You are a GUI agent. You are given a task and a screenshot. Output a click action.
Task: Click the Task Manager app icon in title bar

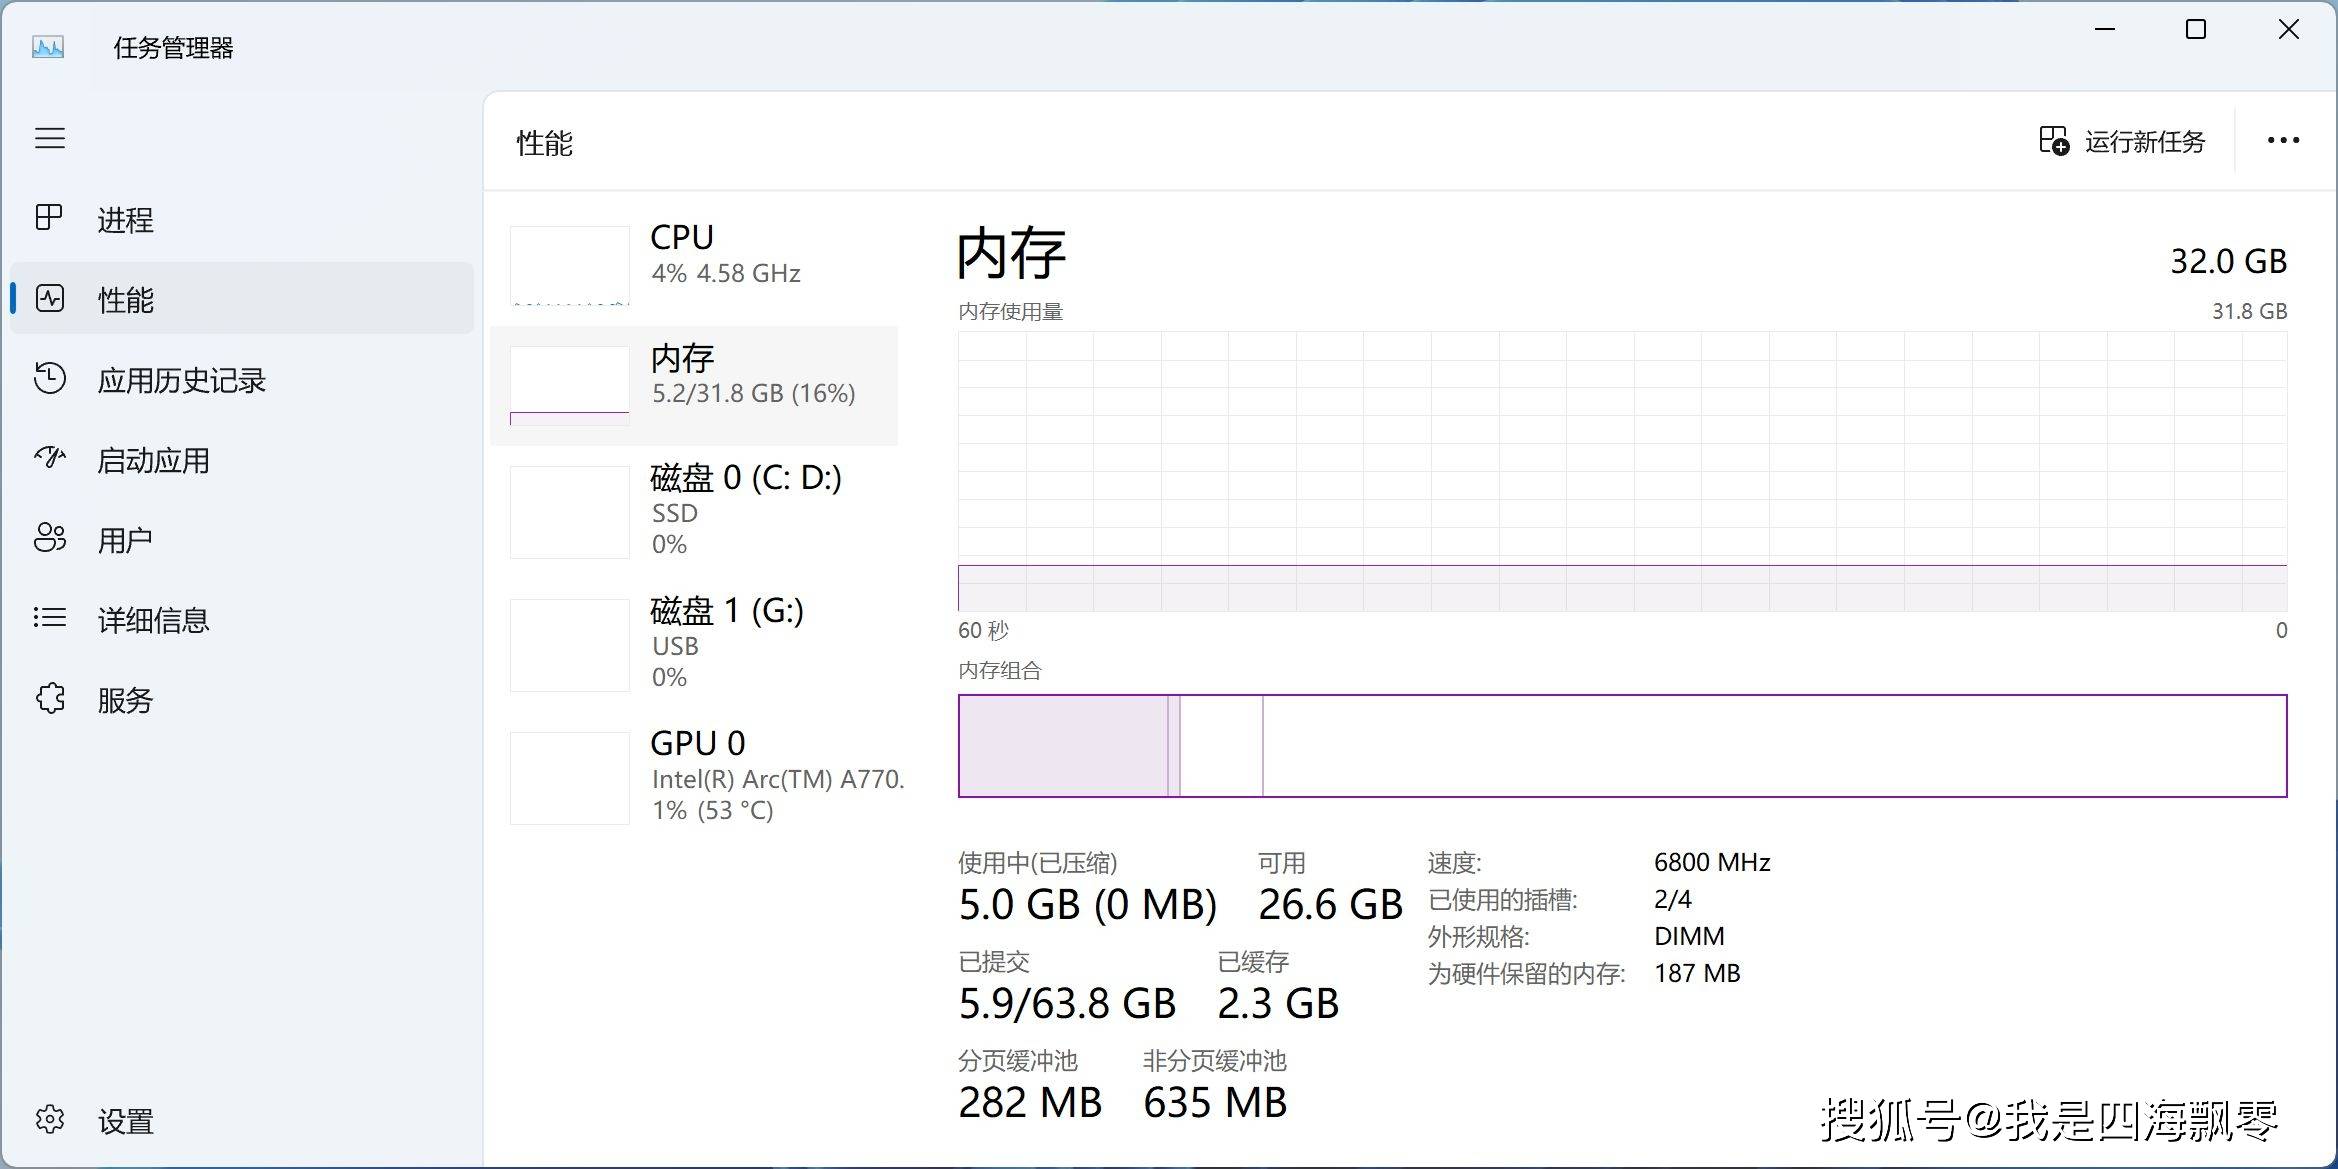click(x=48, y=47)
